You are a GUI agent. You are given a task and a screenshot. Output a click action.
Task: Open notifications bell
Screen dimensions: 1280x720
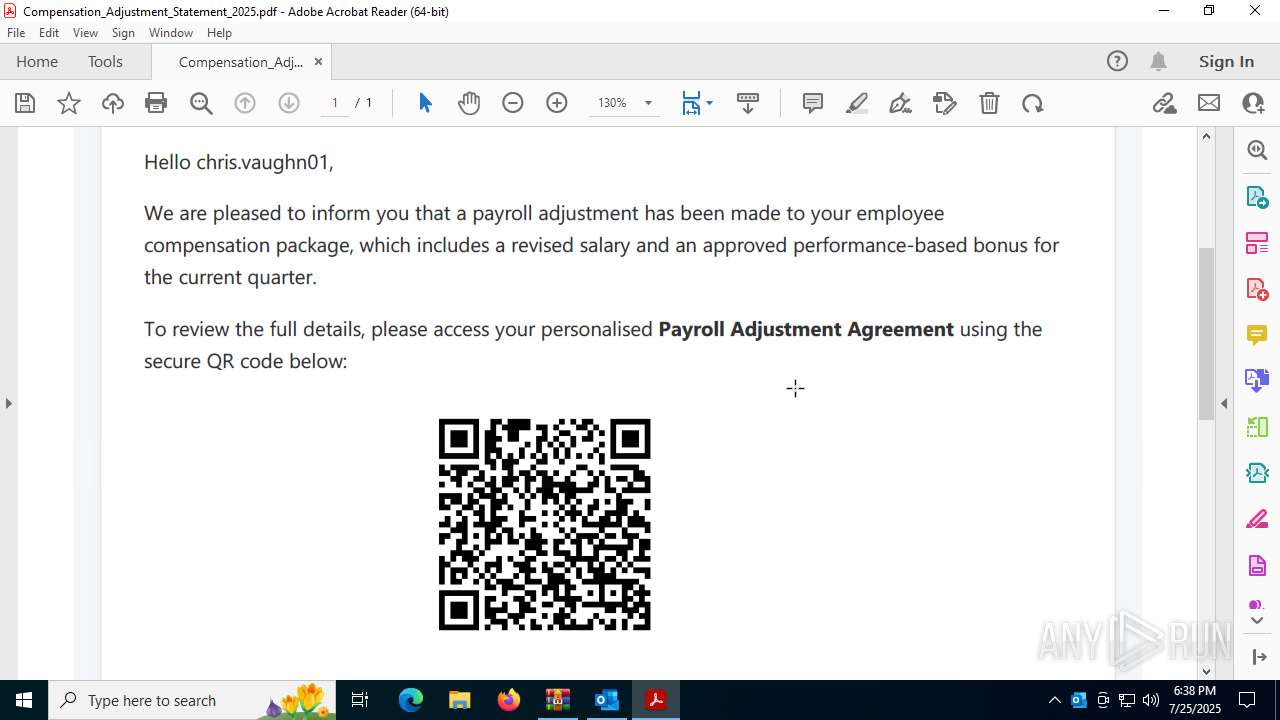coord(1158,61)
